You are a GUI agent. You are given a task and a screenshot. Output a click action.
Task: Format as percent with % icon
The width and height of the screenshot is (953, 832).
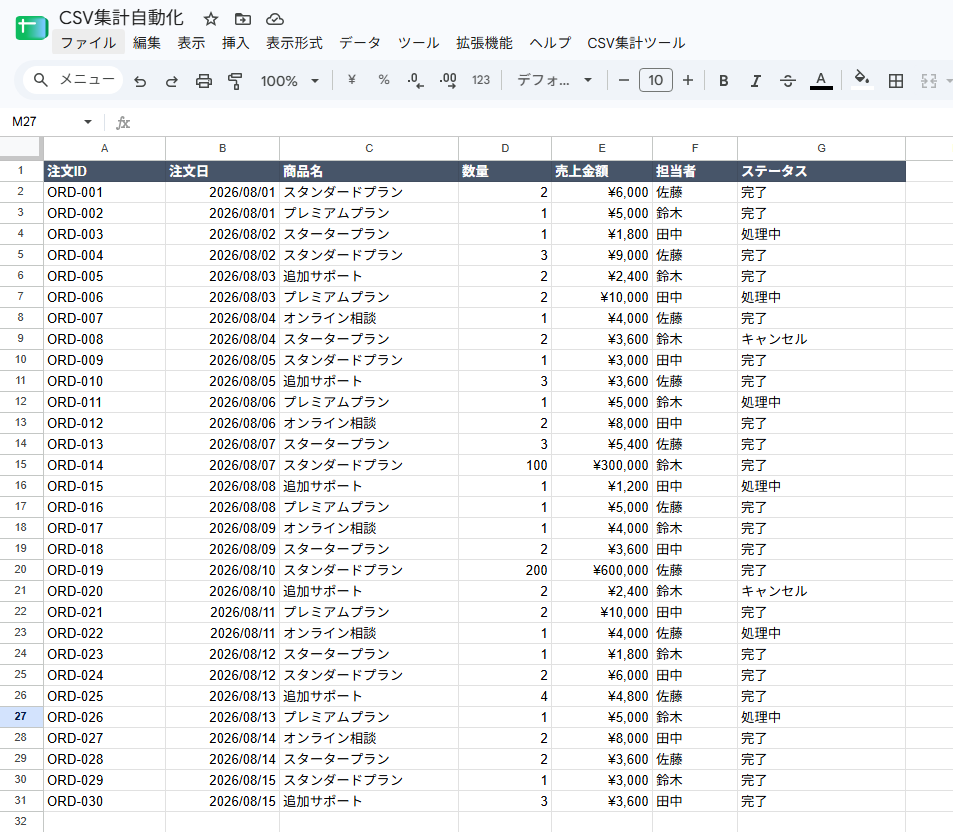384,80
